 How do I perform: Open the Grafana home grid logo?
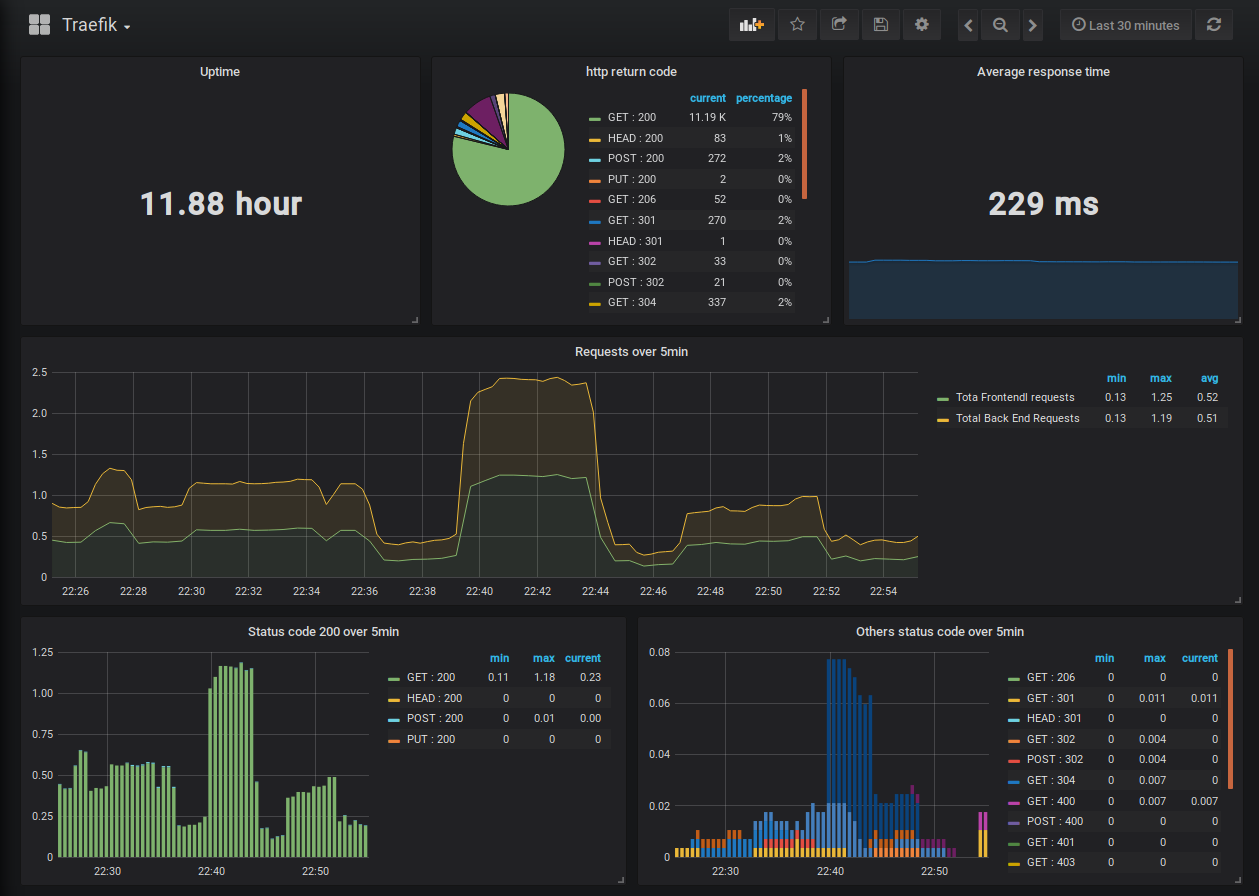[39, 25]
